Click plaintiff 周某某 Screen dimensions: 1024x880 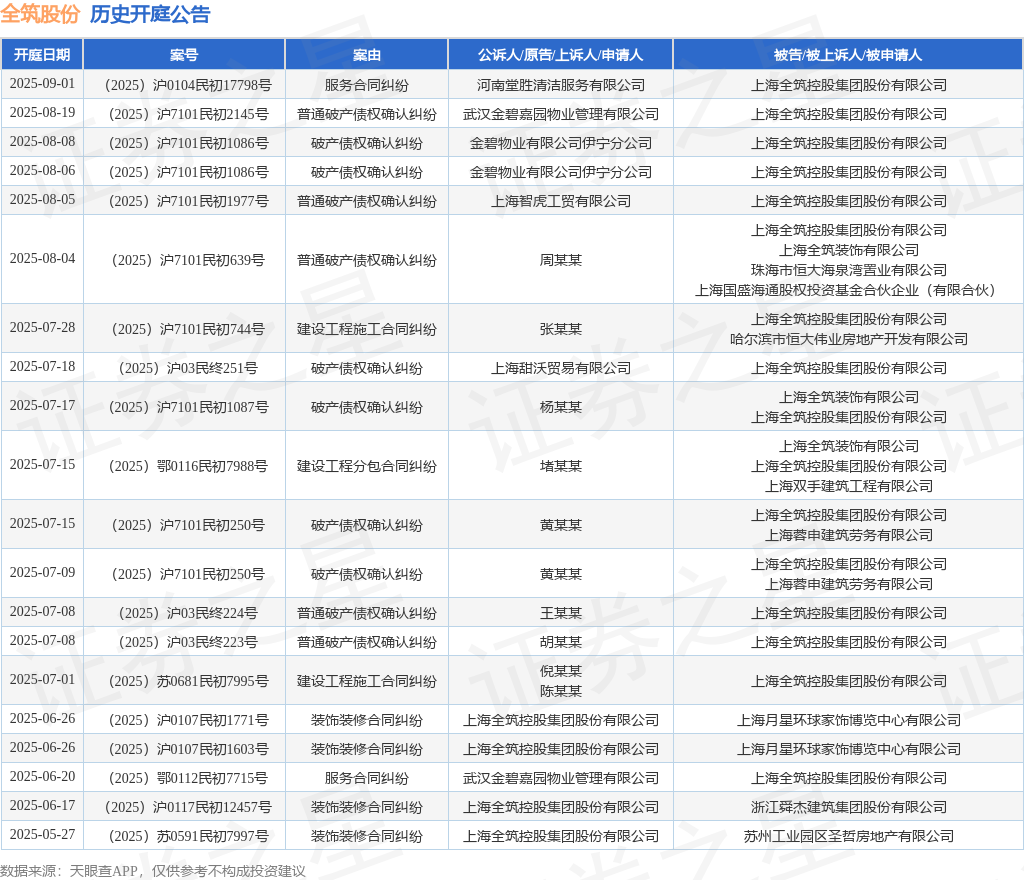pos(560,260)
